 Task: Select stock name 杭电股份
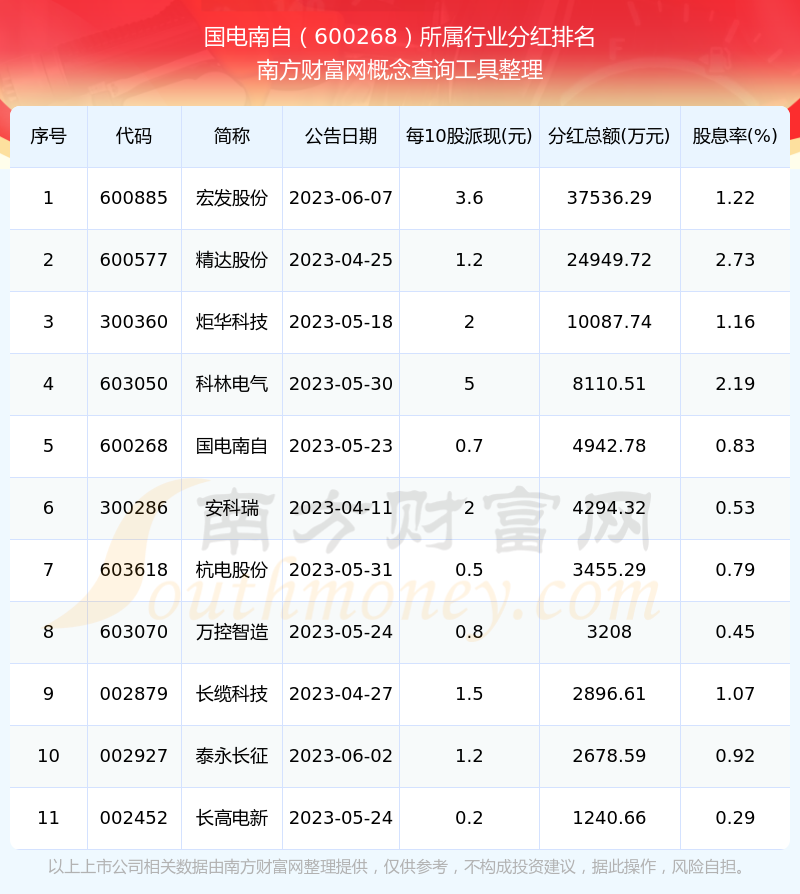pyautogui.click(x=232, y=570)
